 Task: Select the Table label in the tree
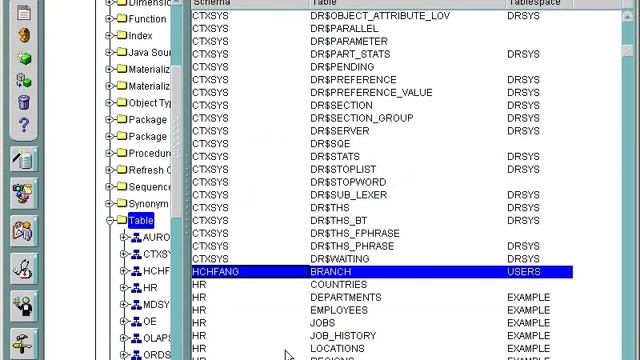click(141, 220)
